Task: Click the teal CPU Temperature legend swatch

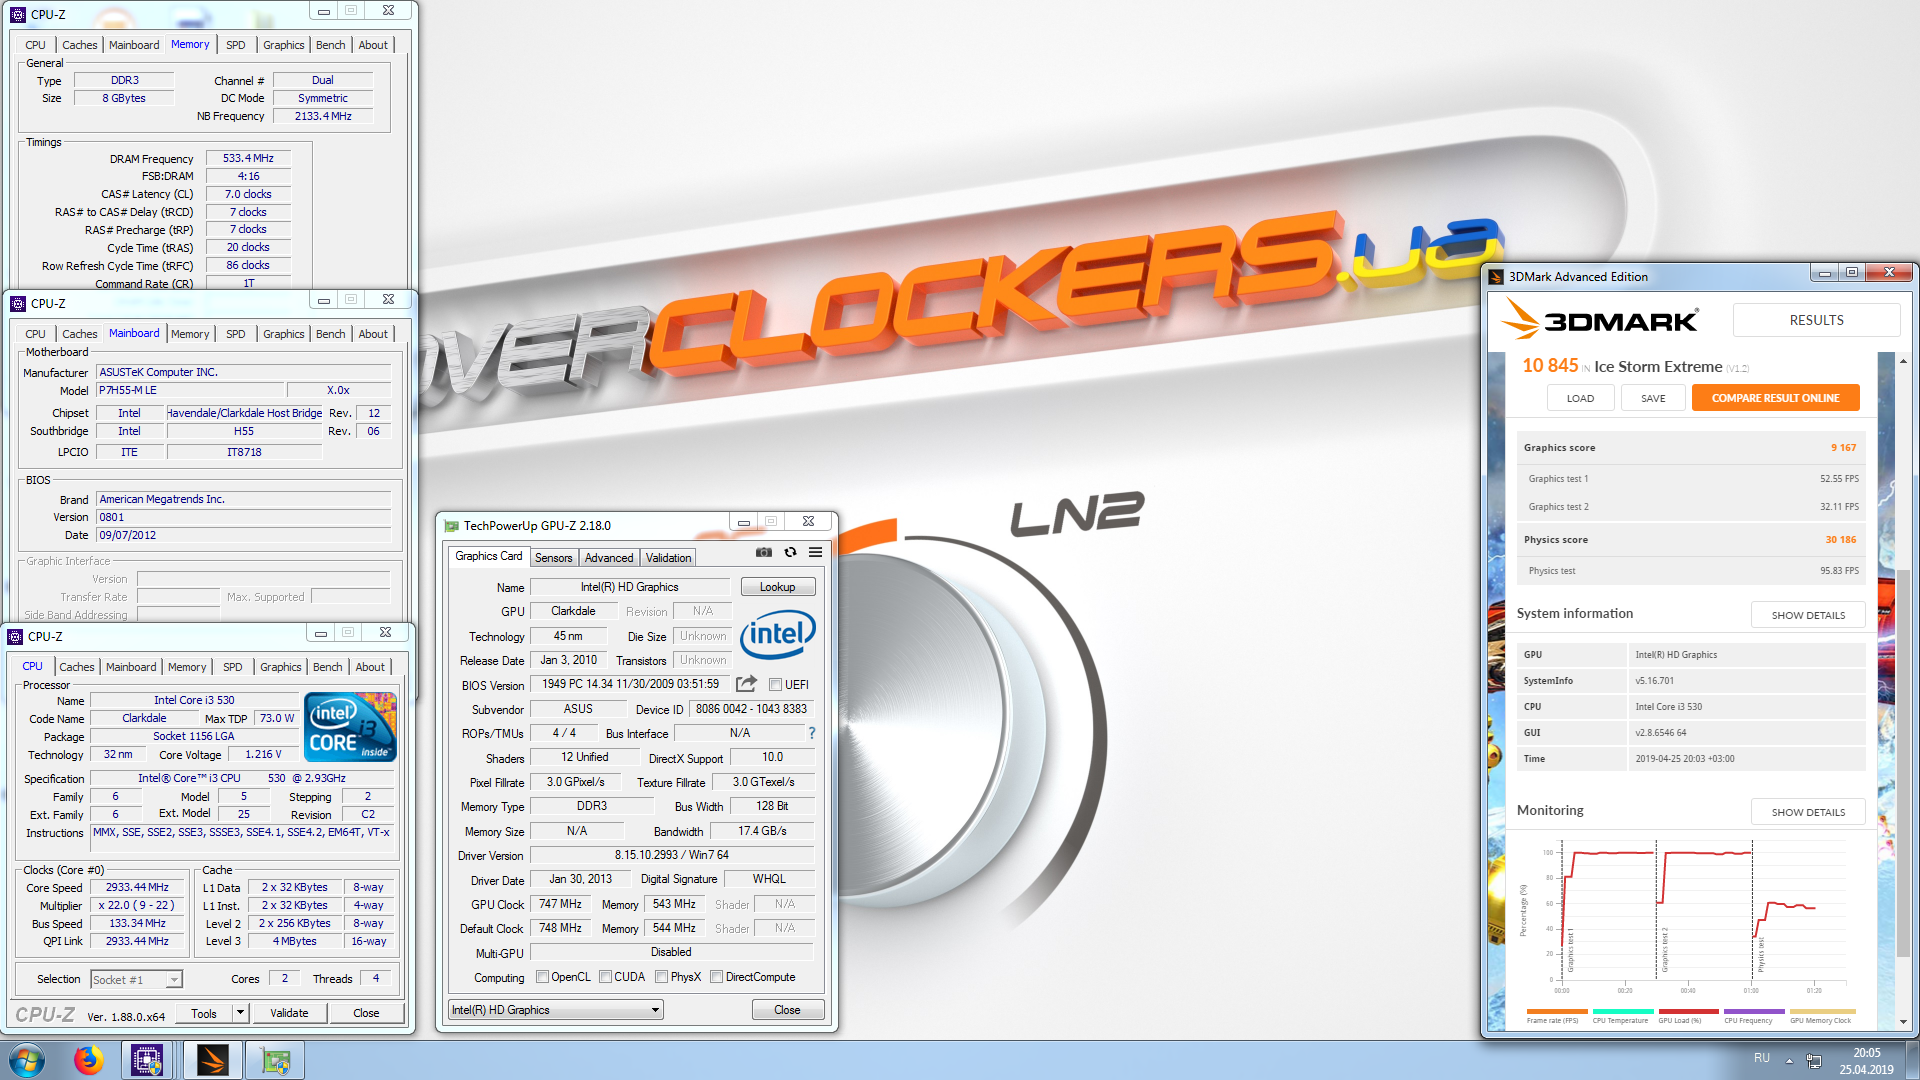Action: pyautogui.click(x=1623, y=1011)
